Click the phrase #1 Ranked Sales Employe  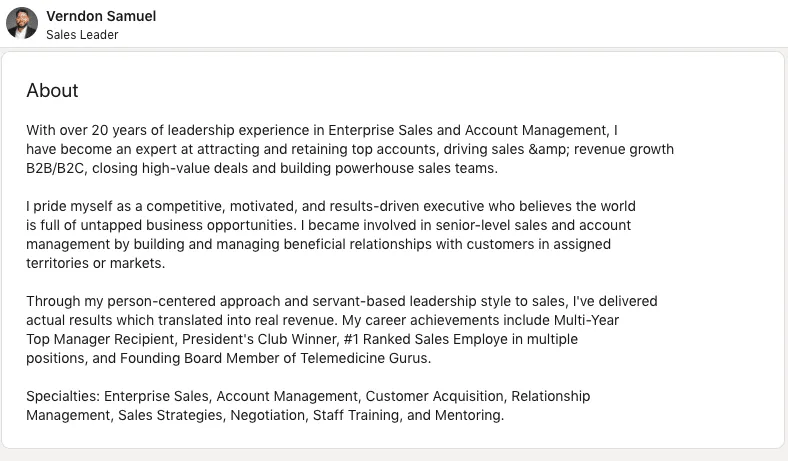[x=426, y=339]
